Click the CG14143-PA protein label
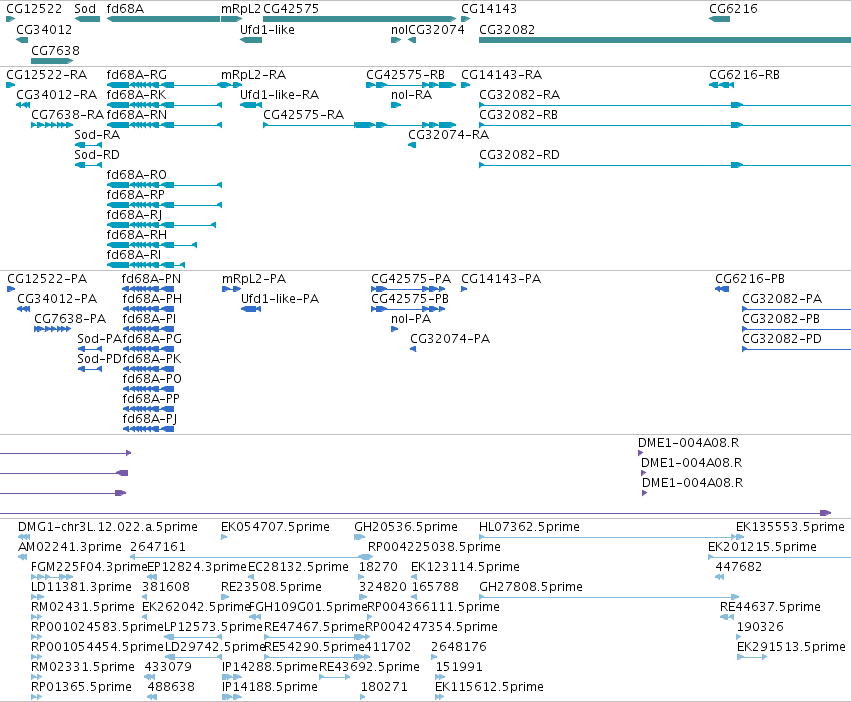 click(501, 279)
